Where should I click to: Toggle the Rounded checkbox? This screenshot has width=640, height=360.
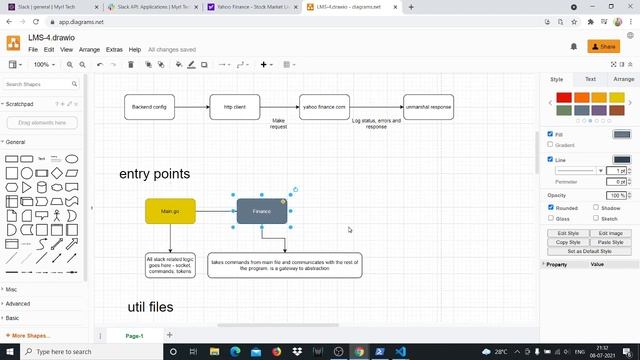point(551,207)
